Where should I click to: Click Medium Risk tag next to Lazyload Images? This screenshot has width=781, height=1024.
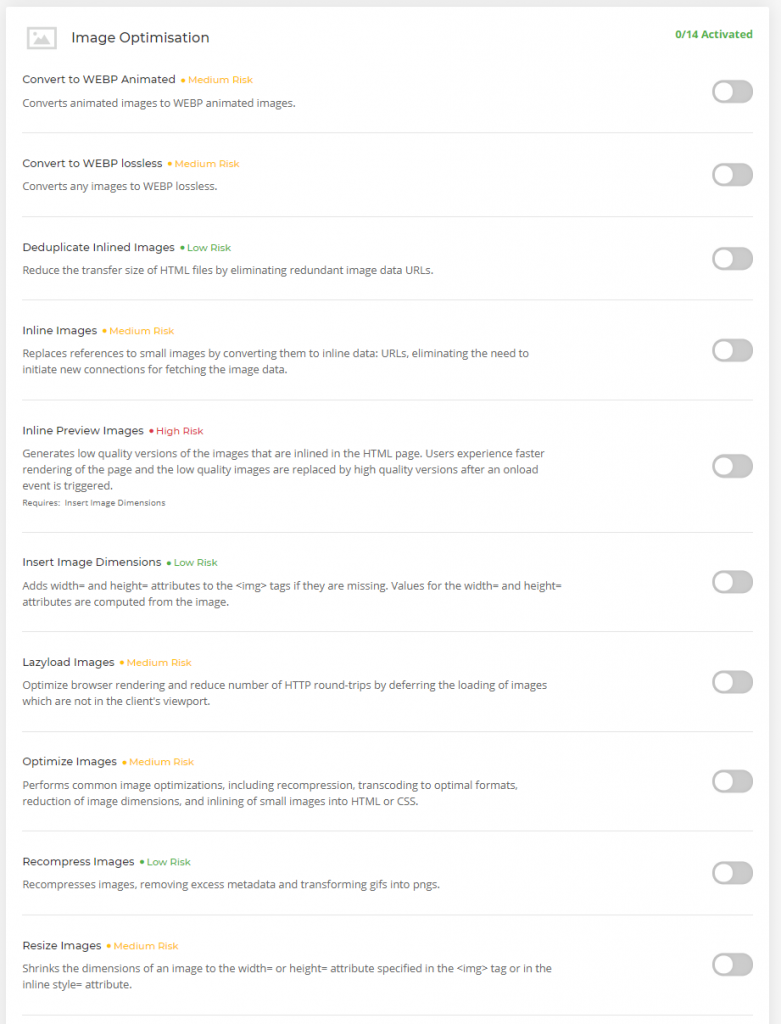(155, 663)
